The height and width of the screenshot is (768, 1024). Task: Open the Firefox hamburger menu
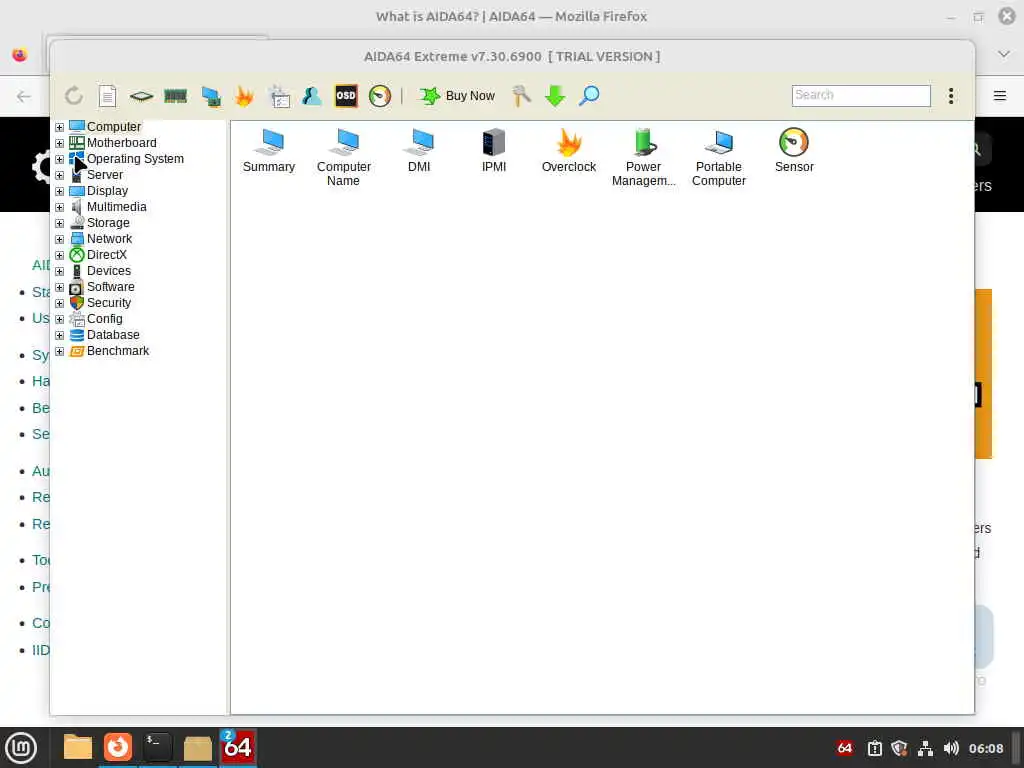point(999,96)
